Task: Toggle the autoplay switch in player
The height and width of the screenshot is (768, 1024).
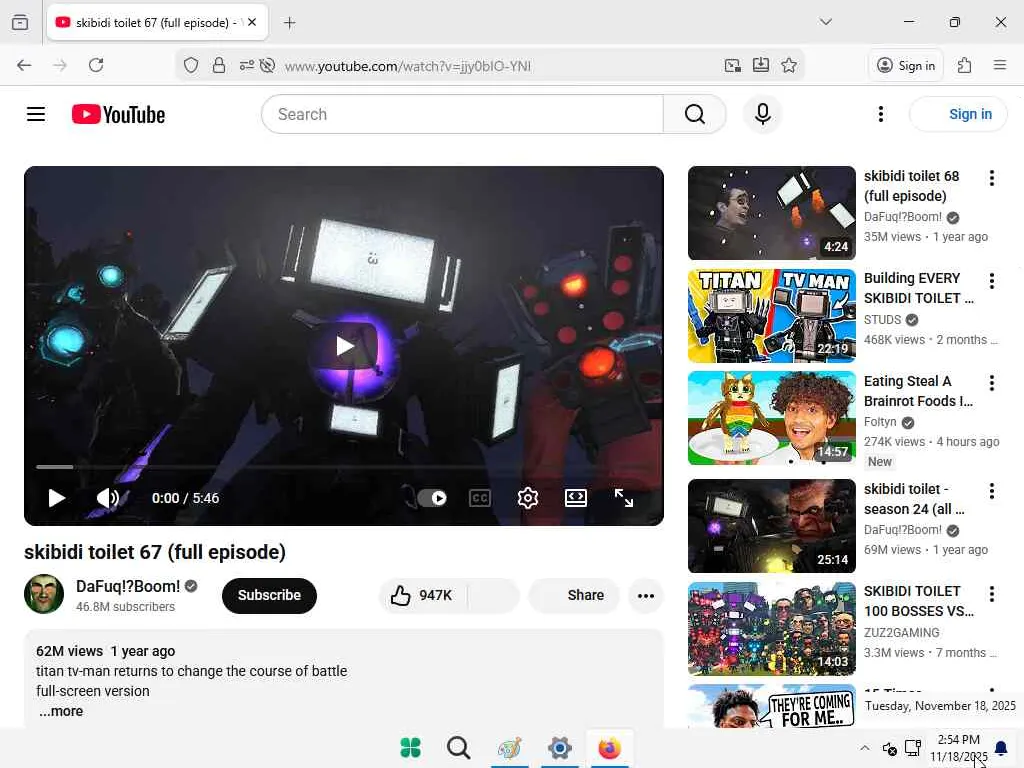Action: [x=432, y=498]
